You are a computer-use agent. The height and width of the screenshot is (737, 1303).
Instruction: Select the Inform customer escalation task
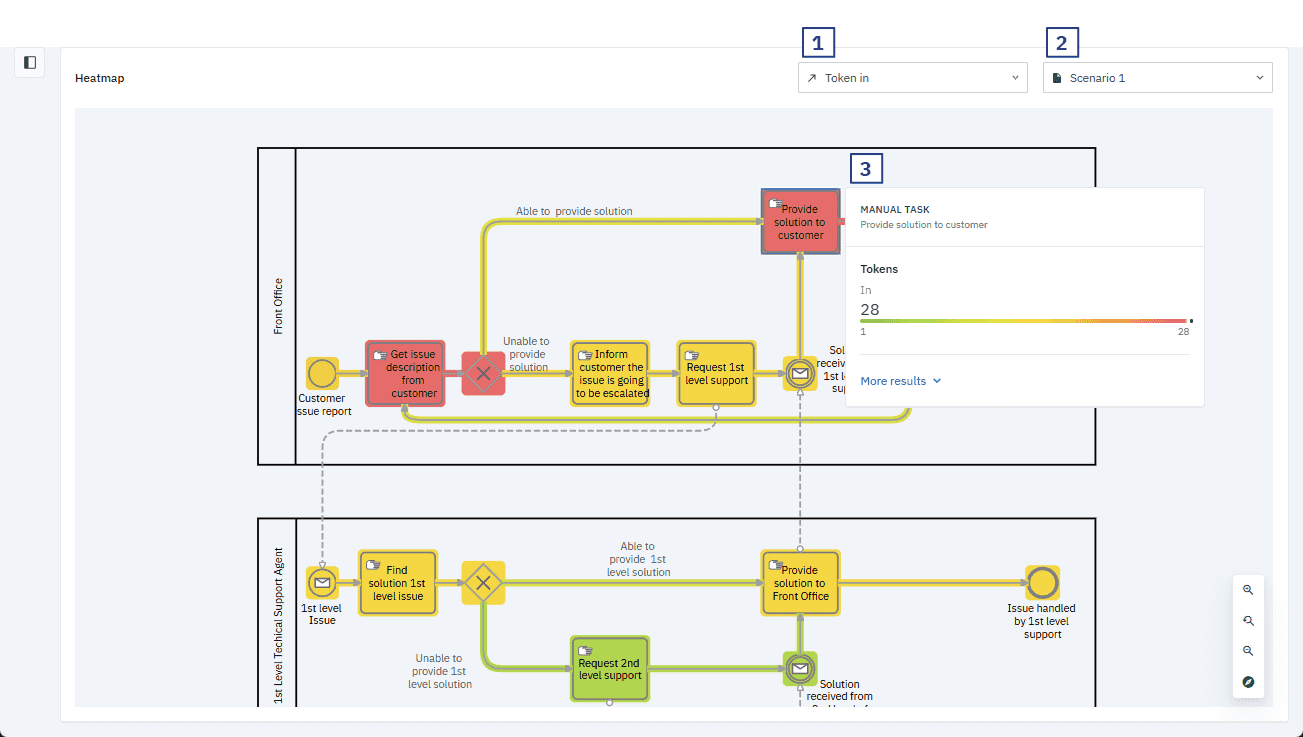tap(610, 373)
